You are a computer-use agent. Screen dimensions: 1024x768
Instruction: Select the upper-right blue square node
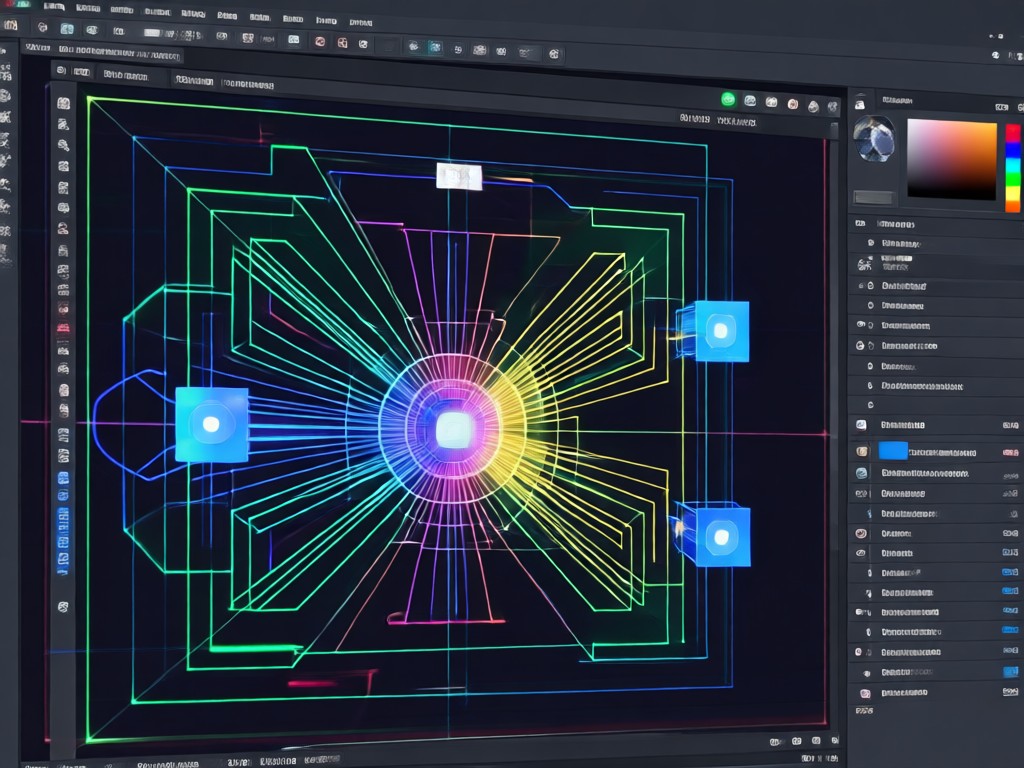pos(722,331)
